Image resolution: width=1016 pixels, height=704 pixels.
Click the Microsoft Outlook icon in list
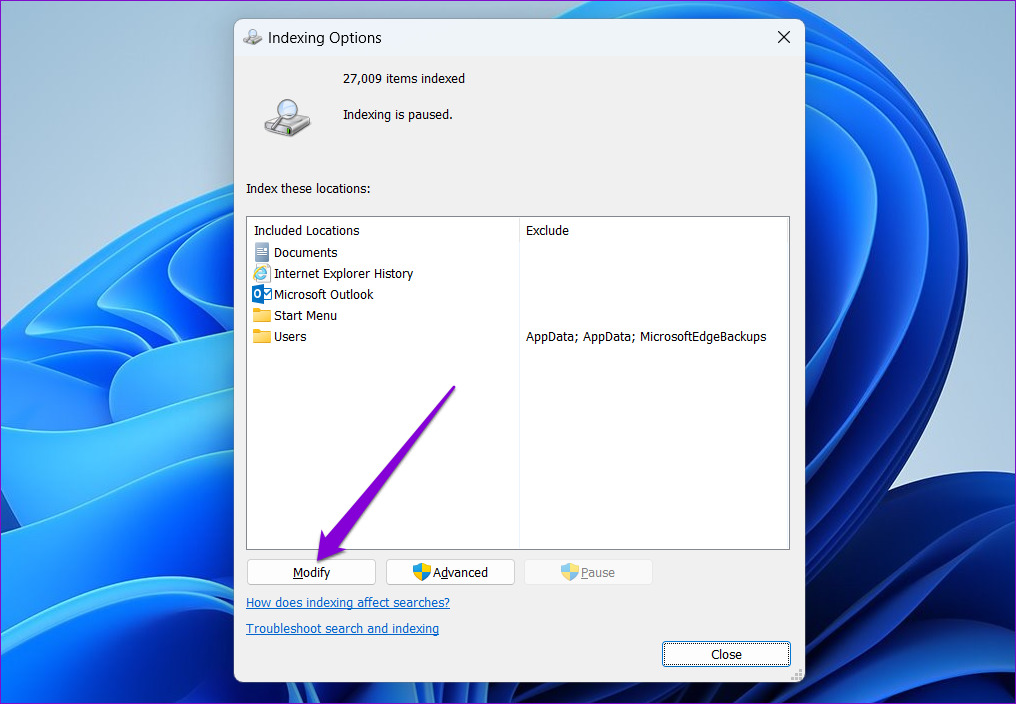(x=262, y=294)
